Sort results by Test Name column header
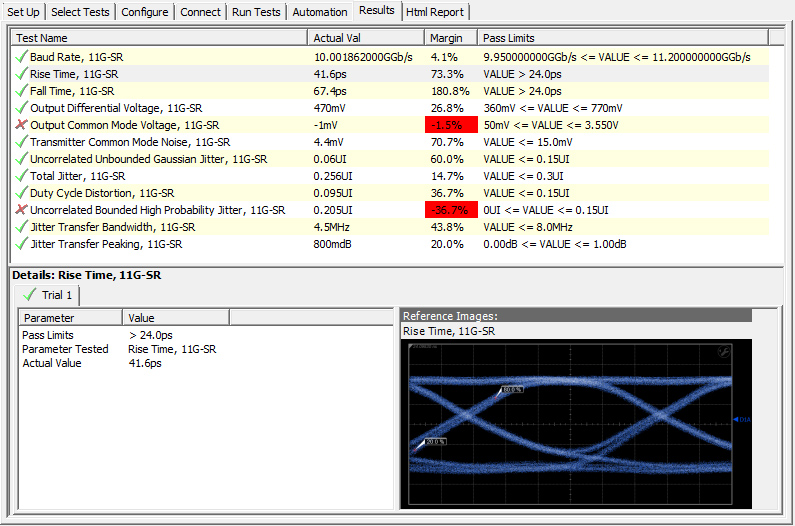 (160, 37)
